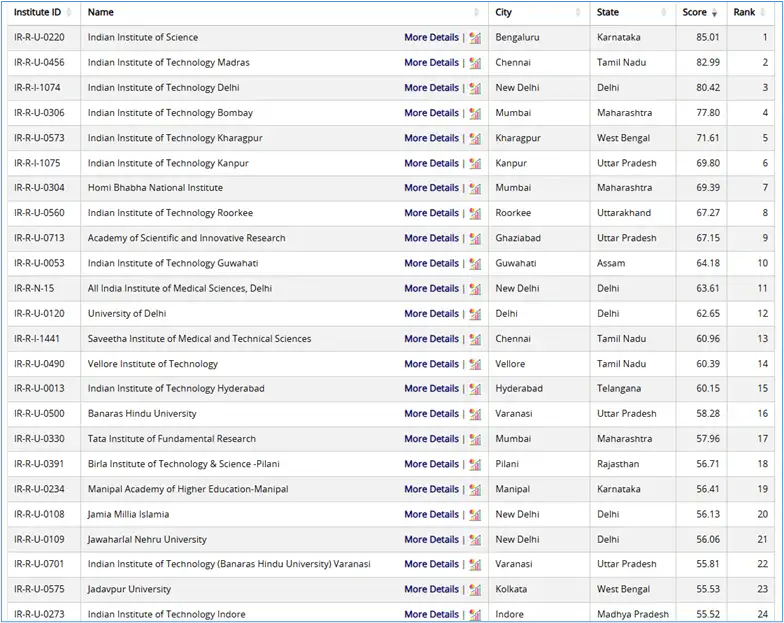
Task: Sort table by State column
Action: point(664,12)
